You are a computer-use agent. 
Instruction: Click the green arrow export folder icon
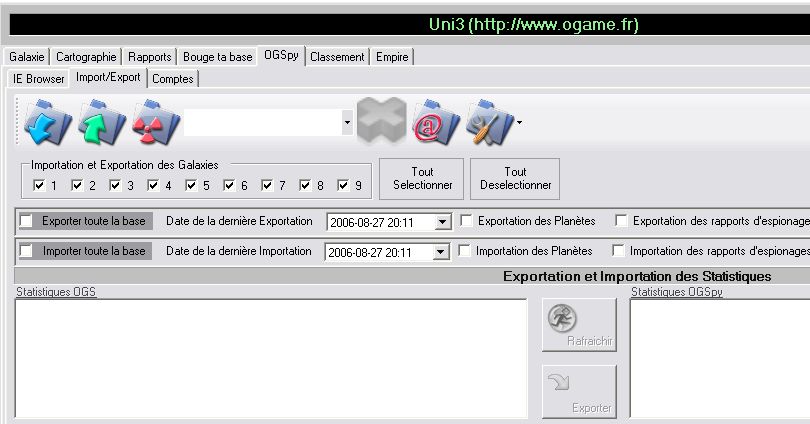pyautogui.click(x=101, y=123)
